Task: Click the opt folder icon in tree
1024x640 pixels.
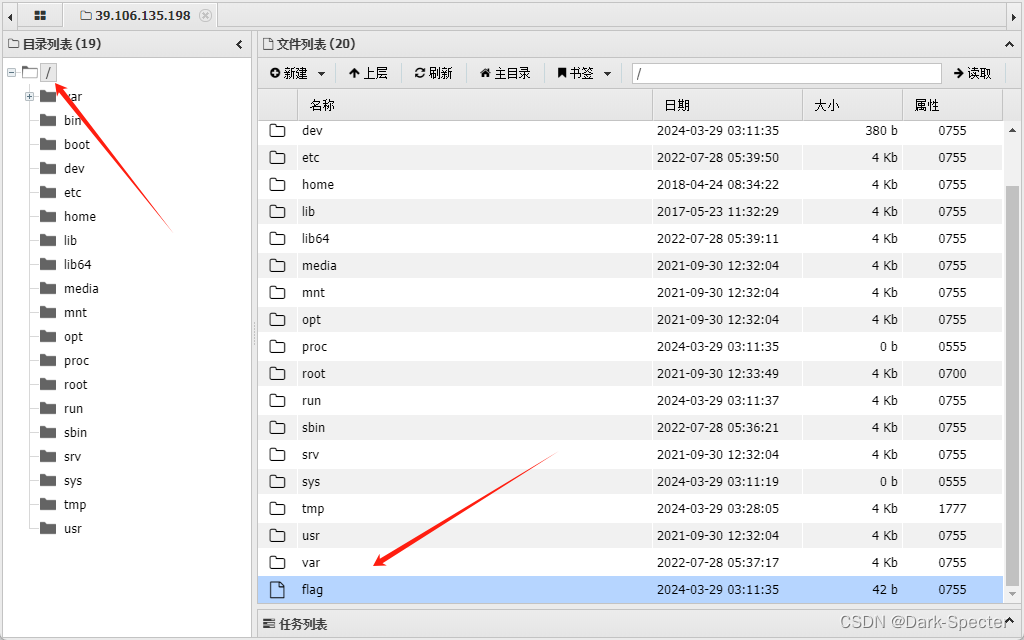Action: [48, 336]
